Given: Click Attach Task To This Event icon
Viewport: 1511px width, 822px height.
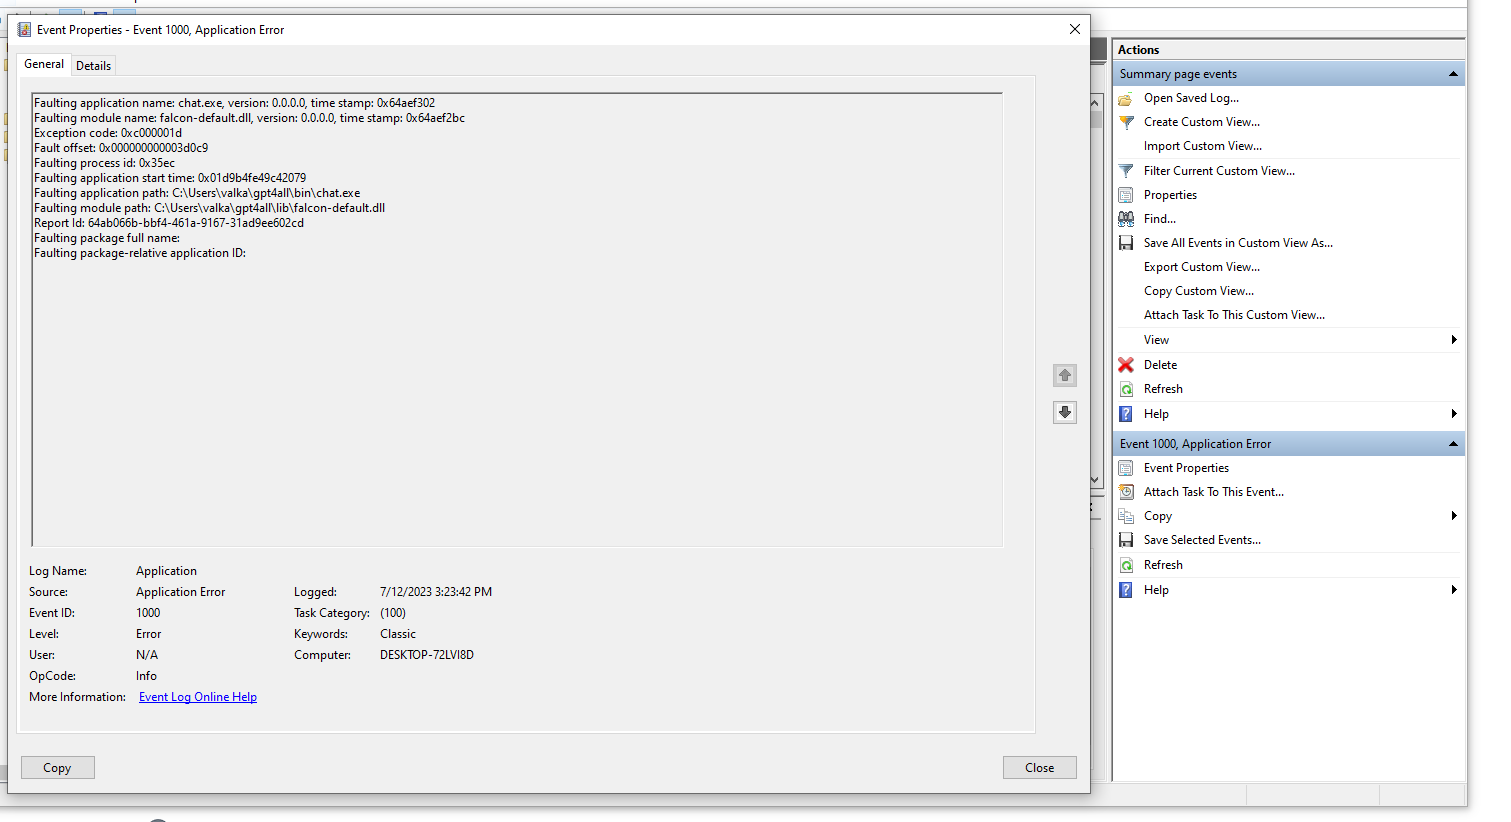Looking at the screenshot, I should 1127,491.
